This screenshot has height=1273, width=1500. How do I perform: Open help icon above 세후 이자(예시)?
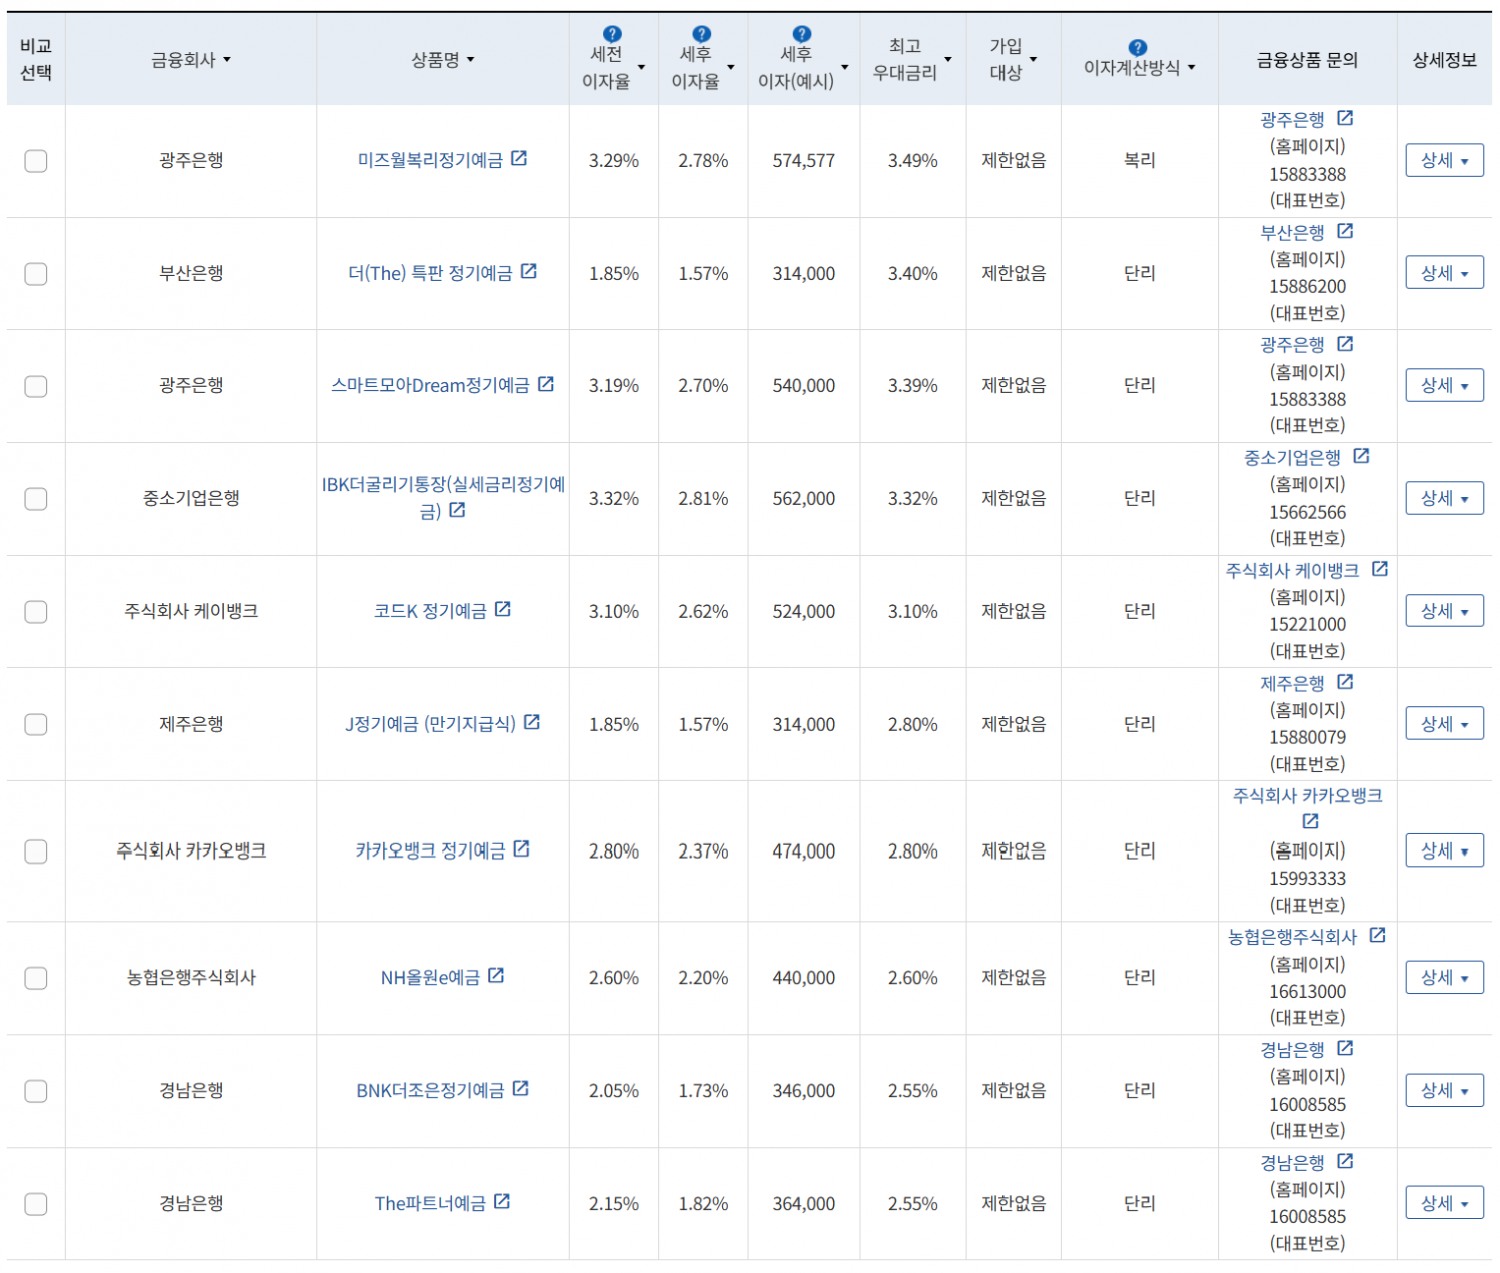coord(802,34)
